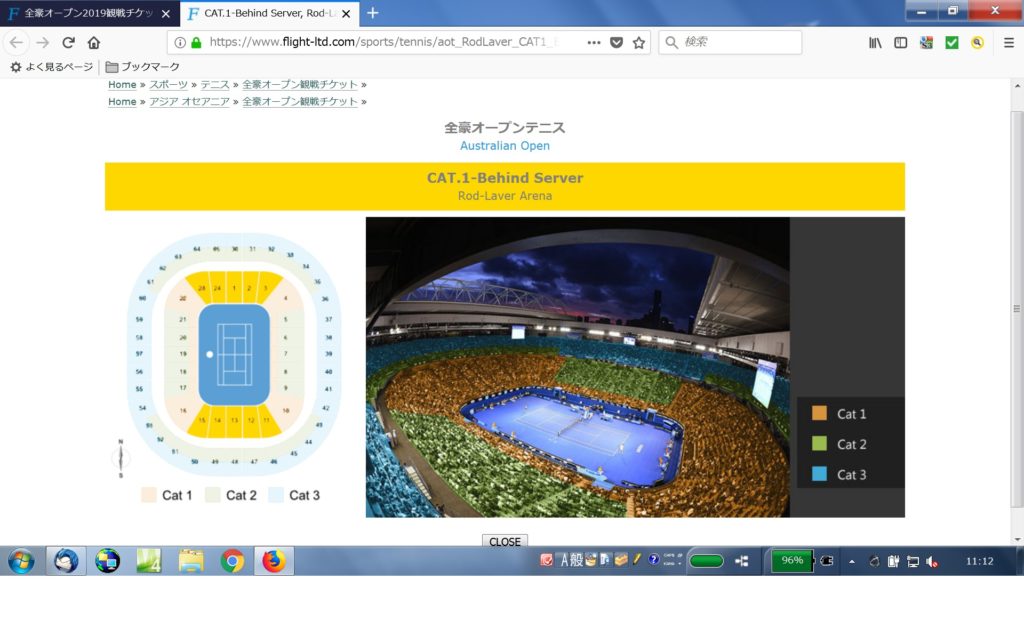Open a new browser tab
Image resolution: width=1024 pixels, height=621 pixels.
coord(373,13)
